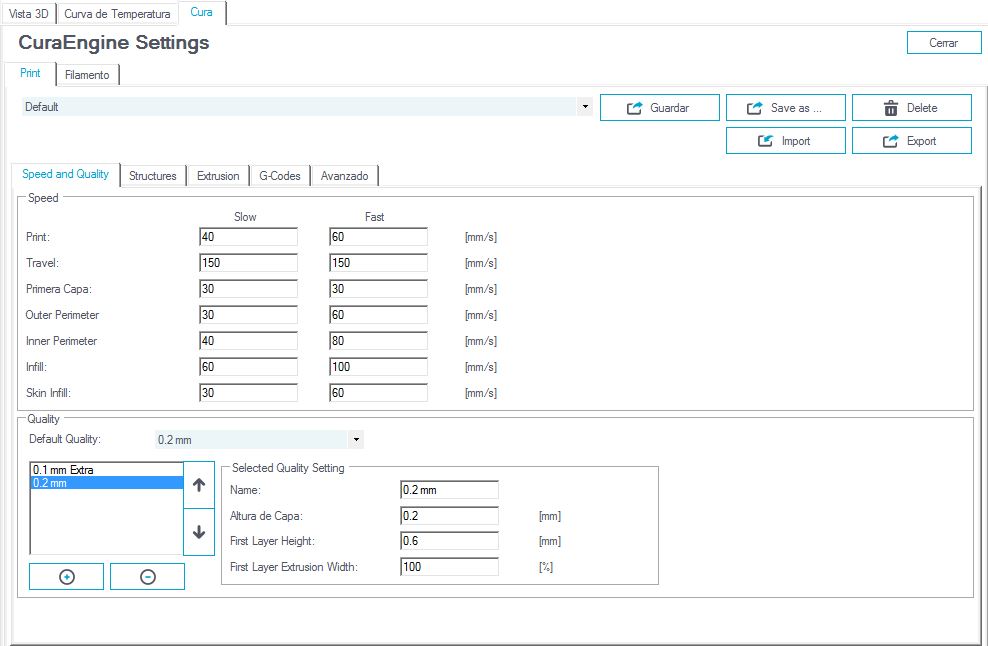Export the print profile
This screenshot has height=646, width=988.
pos(912,141)
